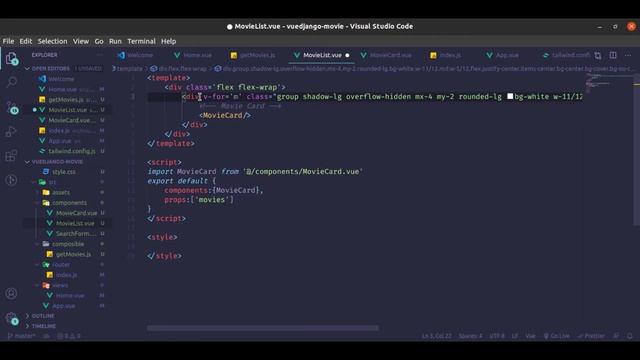Image resolution: width=640 pixels, height=360 pixels.
Task: Open Source Control view in activity bar
Action: click(x=11, y=108)
